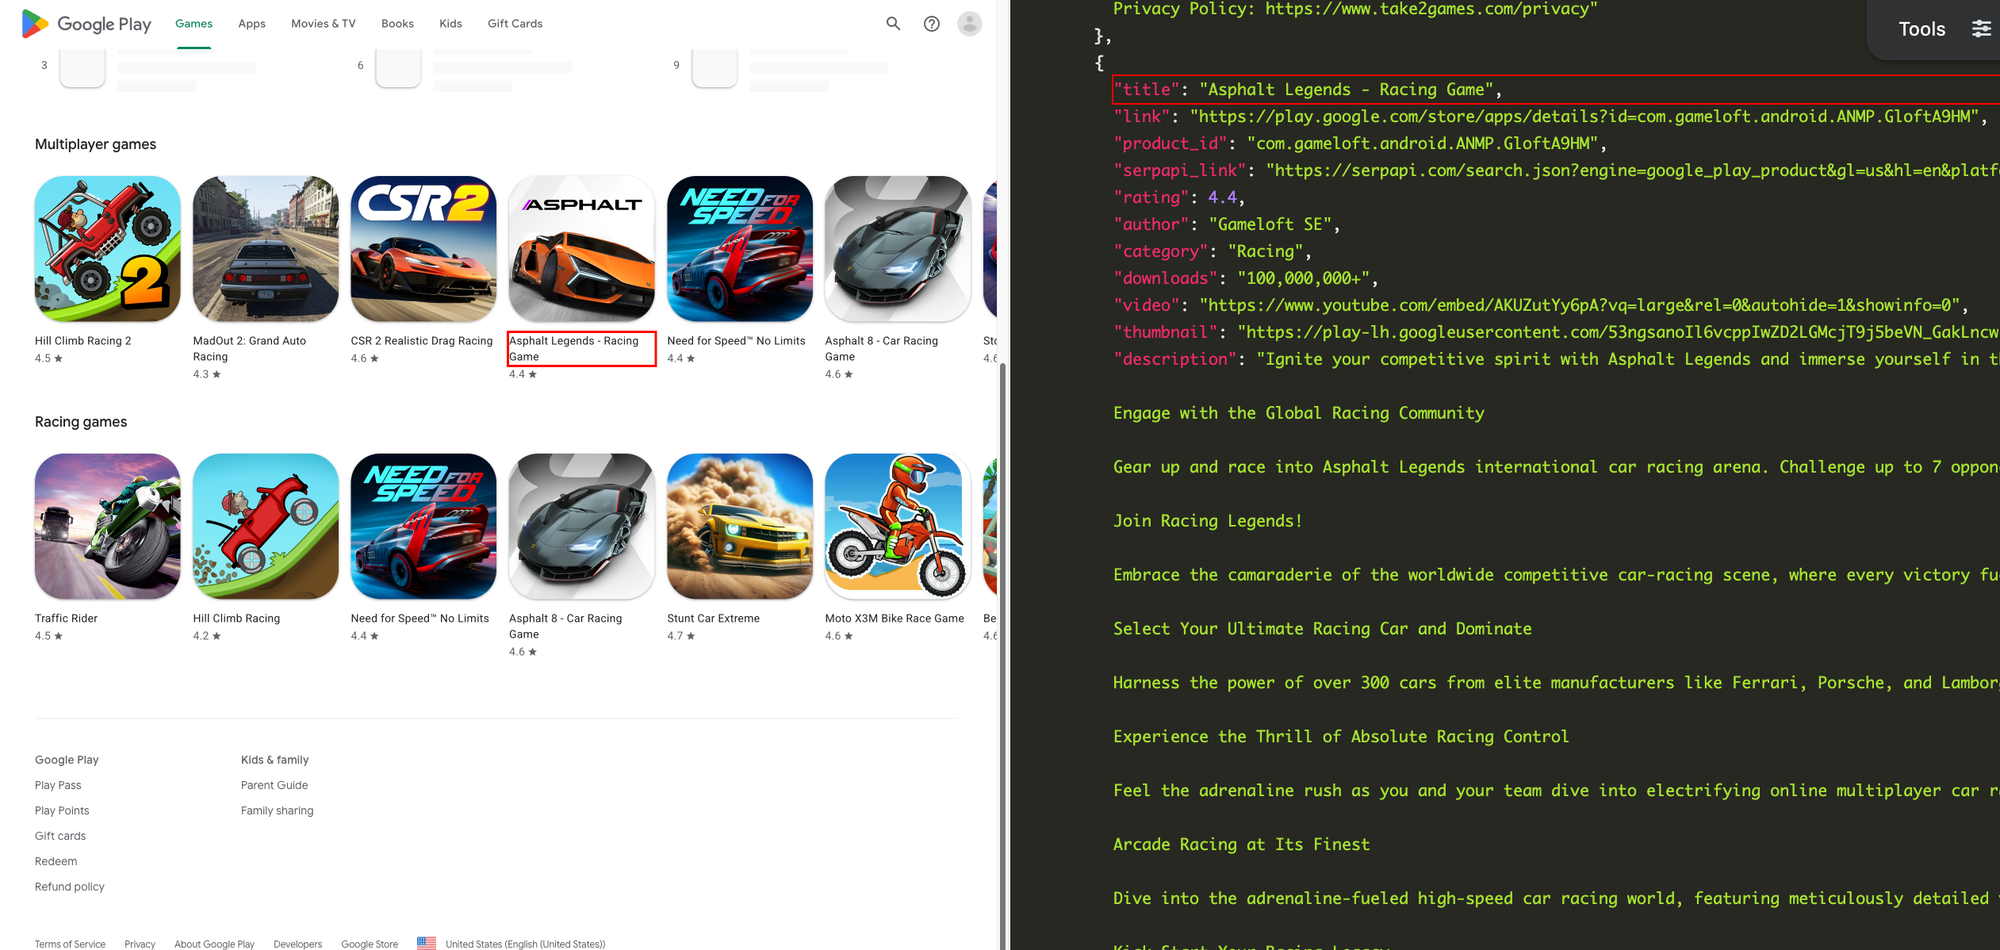The image size is (2000, 950).
Task: Open the Gift Cards tab
Action: (x=515, y=23)
